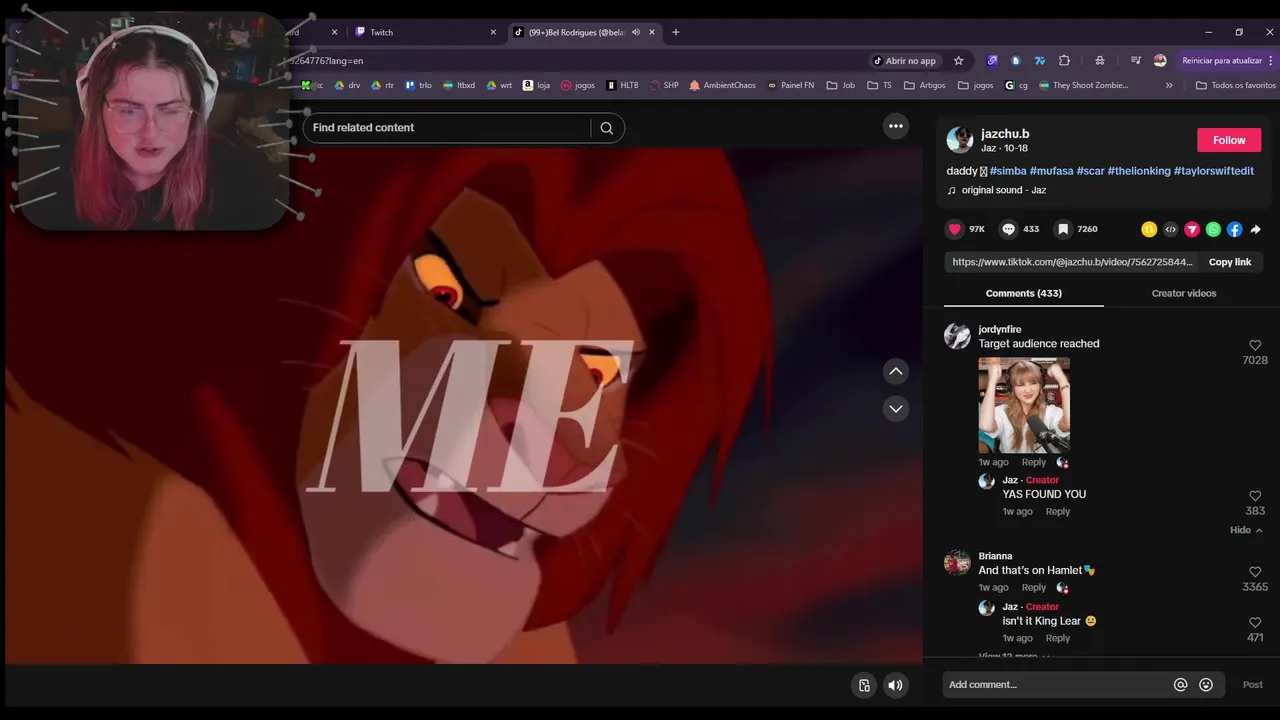This screenshot has height=720, width=1280.
Task: Open jordynfire's profile avatar
Action: pyautogui.click(x=957, y=336)
